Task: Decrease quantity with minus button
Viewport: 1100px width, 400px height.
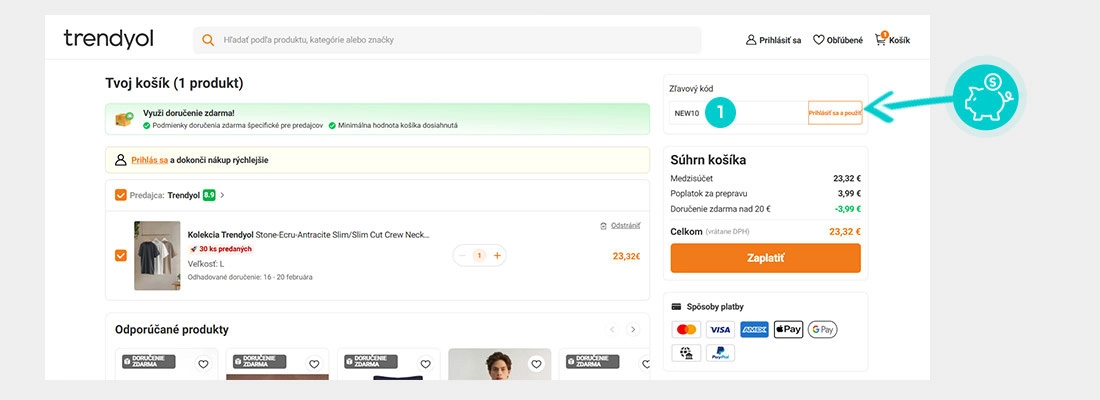Action: (x=462, y=255)
